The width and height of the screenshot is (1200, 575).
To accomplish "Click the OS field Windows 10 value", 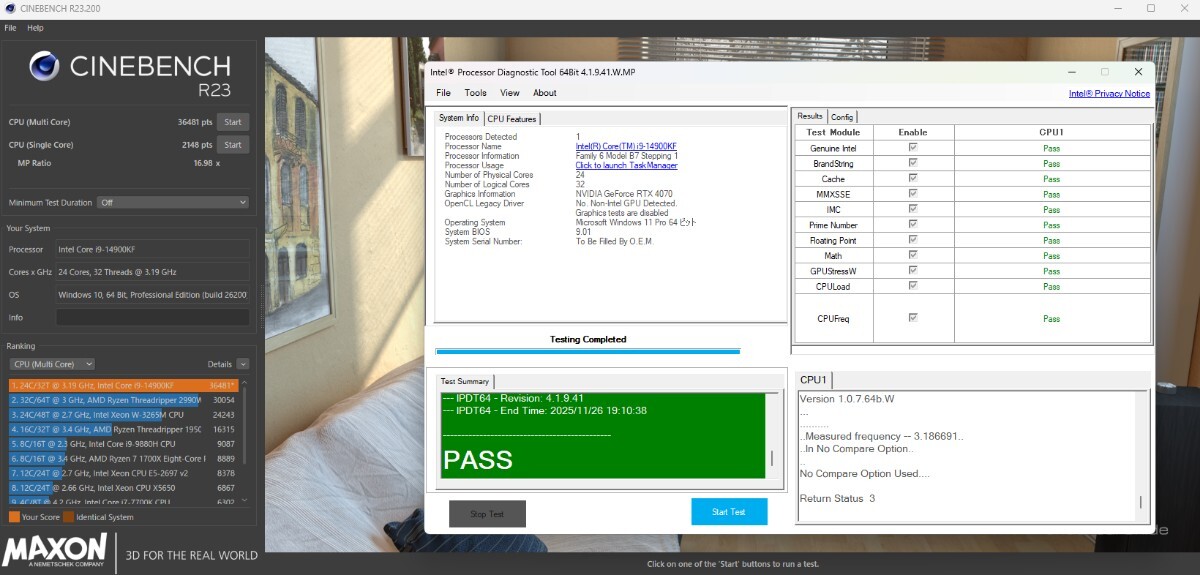I will 152,295.
